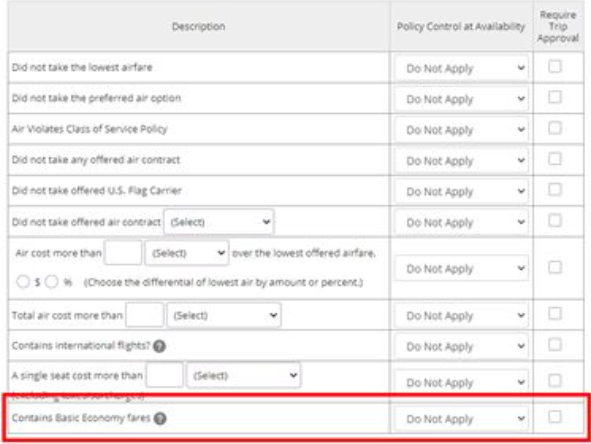The width and height of the screenshot is (591, 444).
Task: Select the percent radio button
Action: point(51,282)
